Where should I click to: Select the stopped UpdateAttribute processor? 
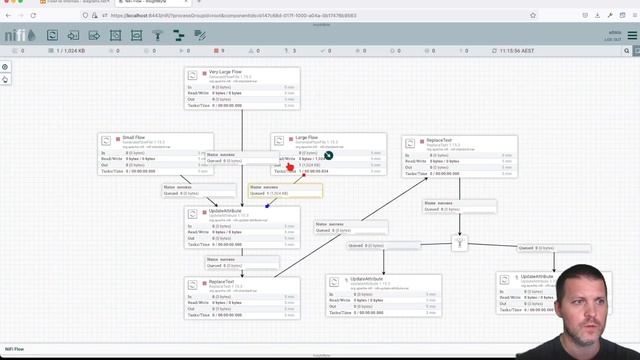tap(242, 227)
